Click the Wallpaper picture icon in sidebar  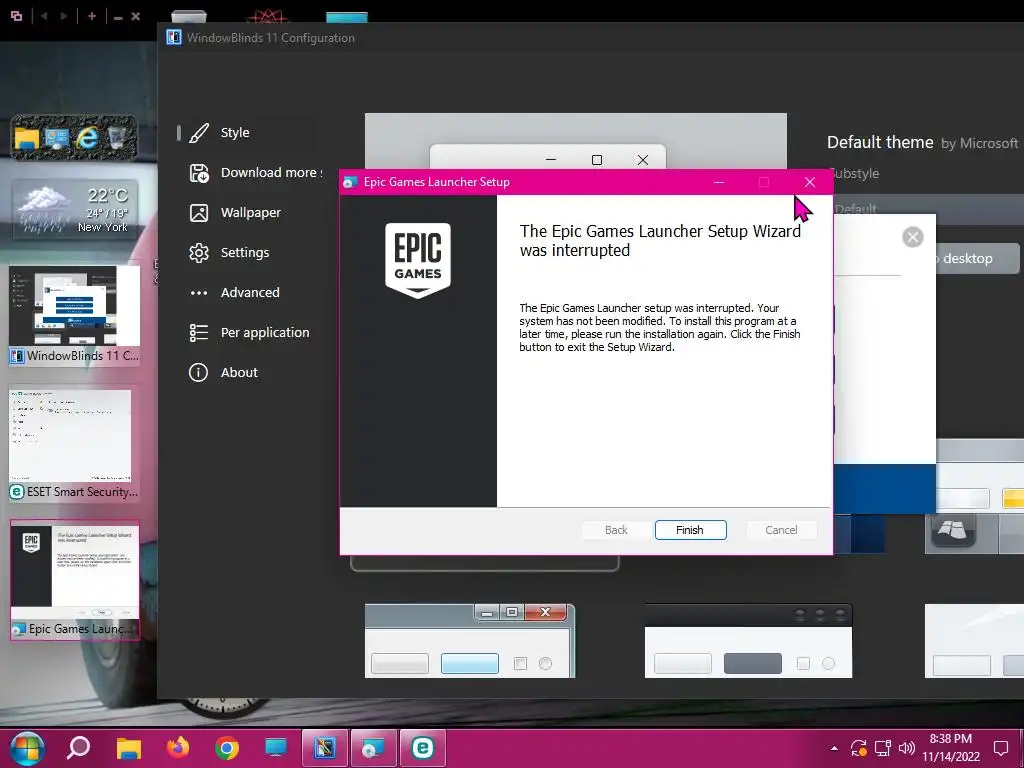tap(199, 213)
